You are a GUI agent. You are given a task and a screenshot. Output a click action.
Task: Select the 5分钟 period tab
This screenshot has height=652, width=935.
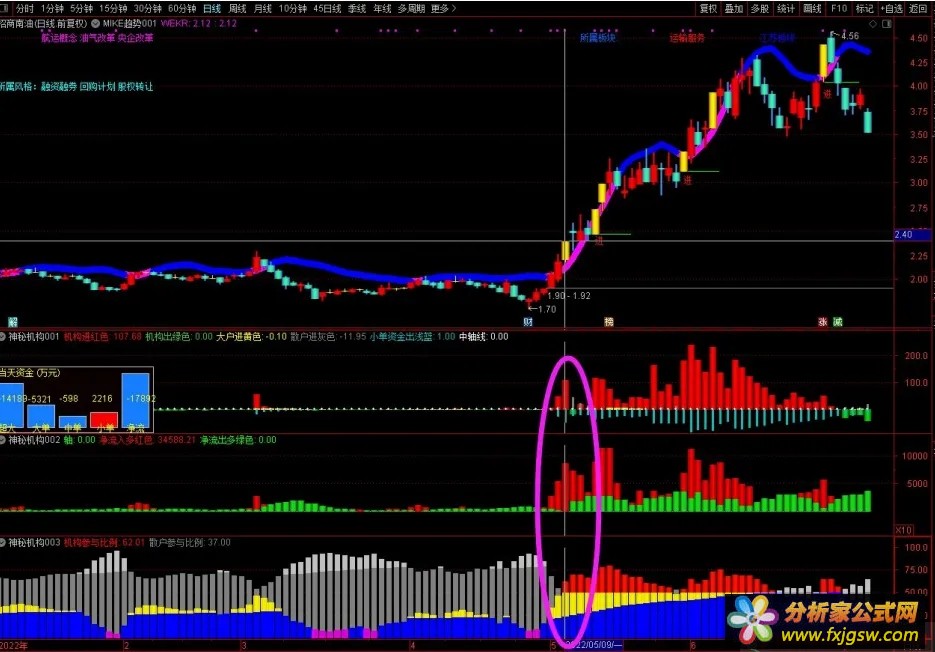click(82, 8)
